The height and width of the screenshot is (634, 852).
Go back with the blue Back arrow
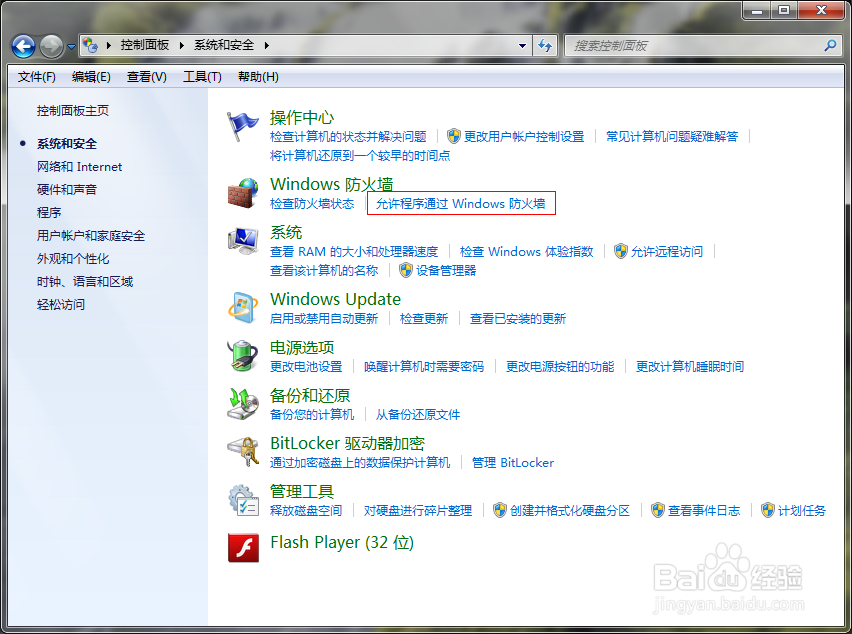(x=23, y=46)
